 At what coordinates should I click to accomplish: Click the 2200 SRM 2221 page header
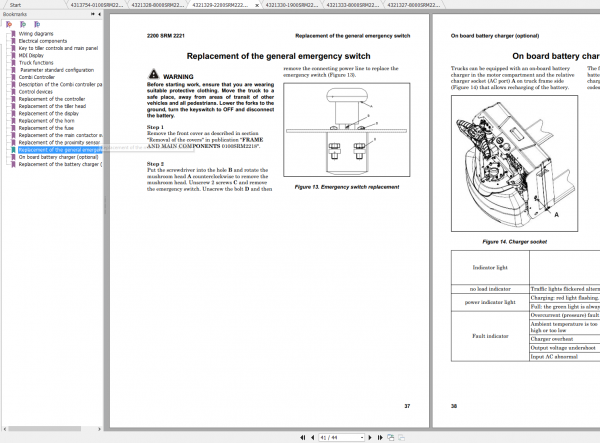tap(166, 36)
